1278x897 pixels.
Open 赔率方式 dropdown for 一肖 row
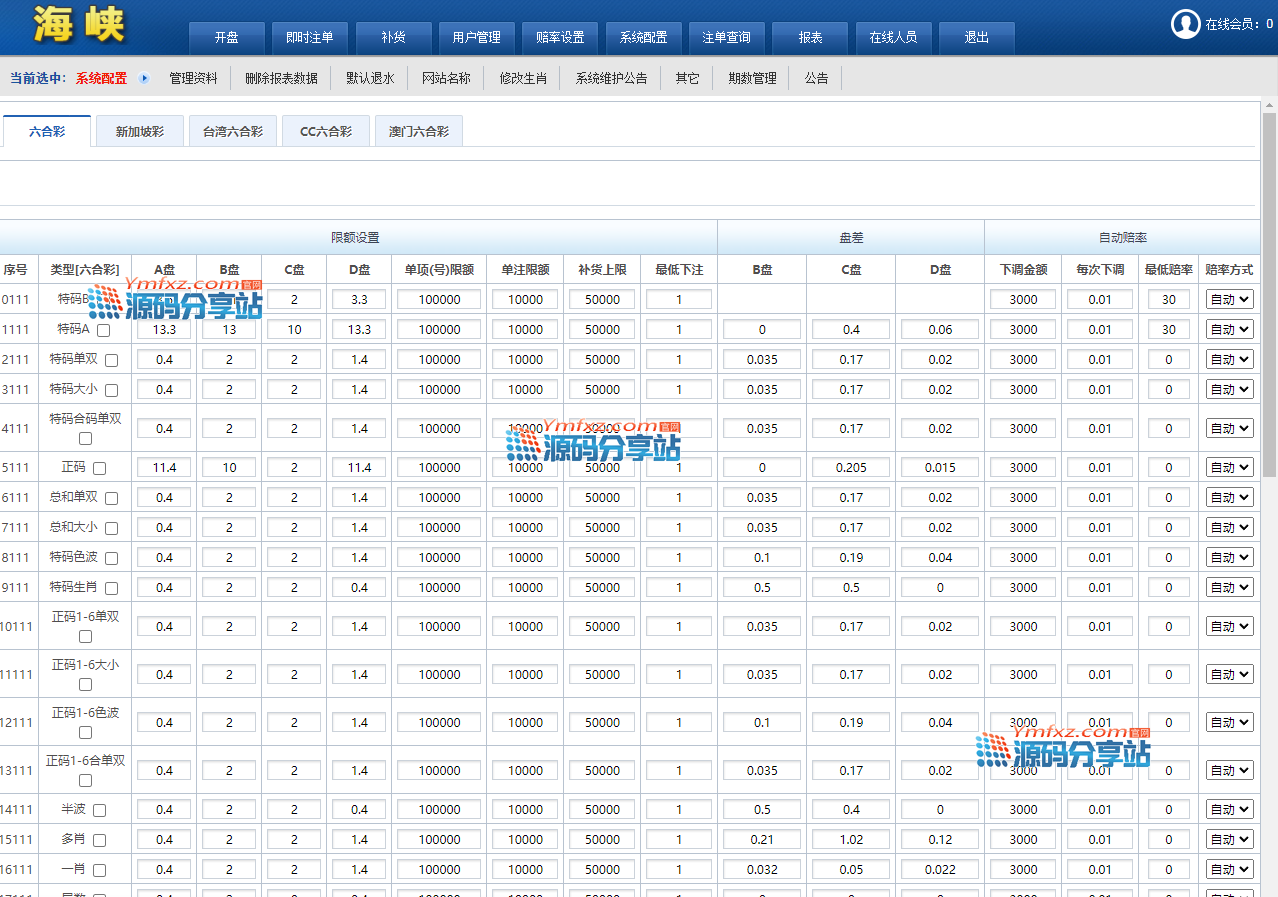[1229, 869]
